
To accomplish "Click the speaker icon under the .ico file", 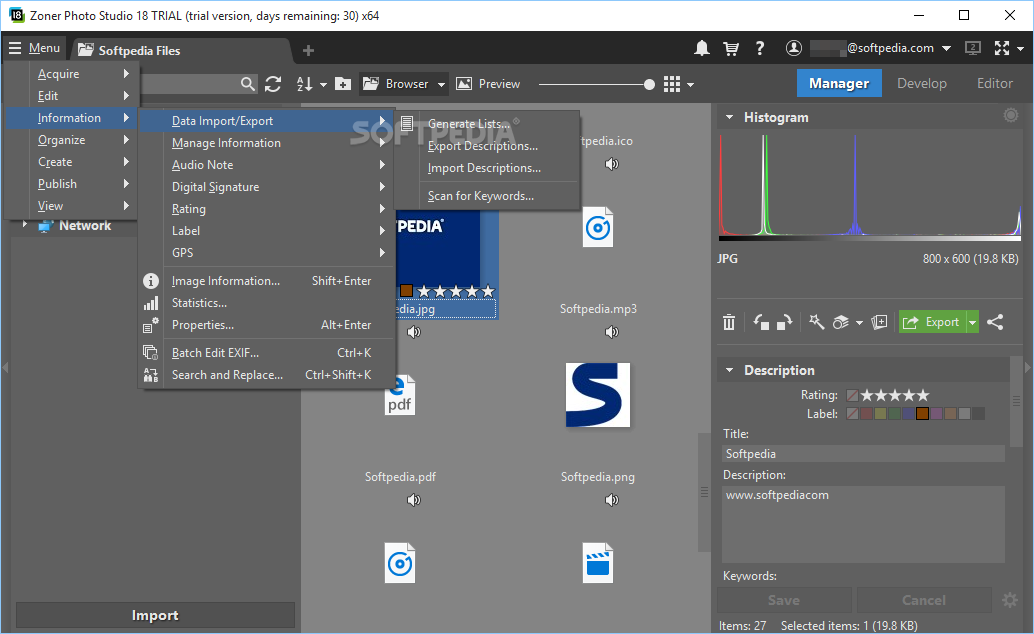I will [x=612, y=164].
